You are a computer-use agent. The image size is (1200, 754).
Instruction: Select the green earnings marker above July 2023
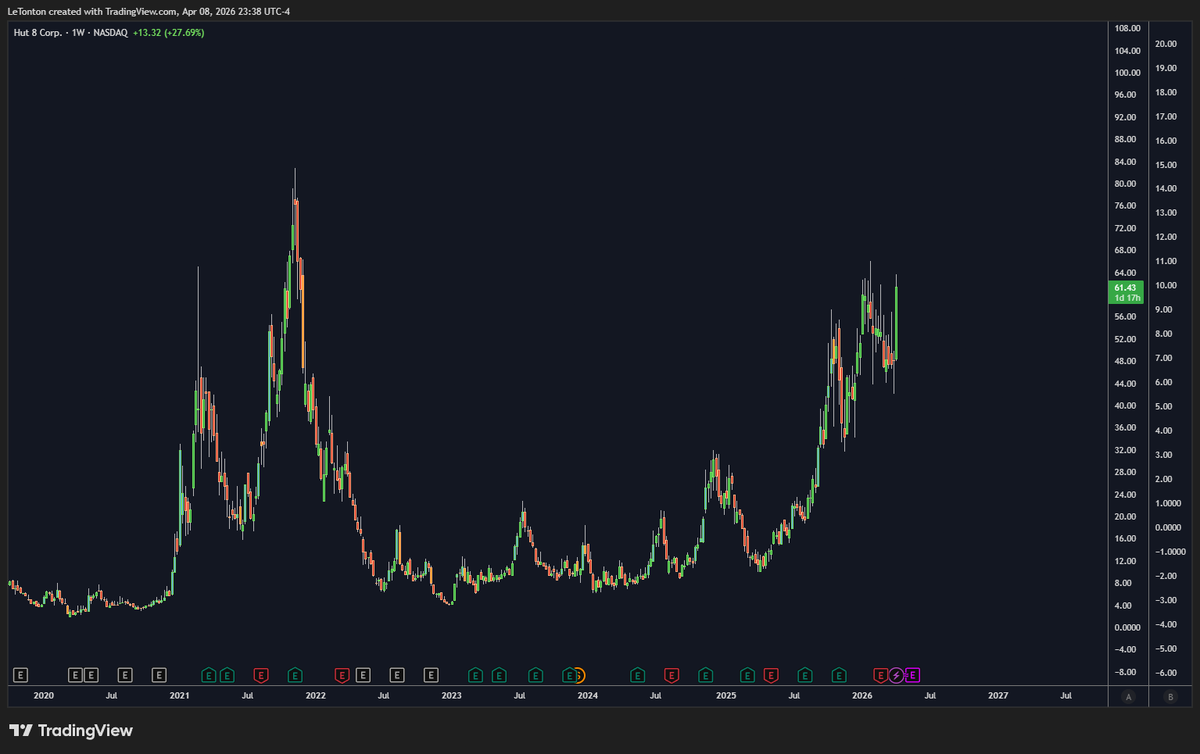click(535, 675)
